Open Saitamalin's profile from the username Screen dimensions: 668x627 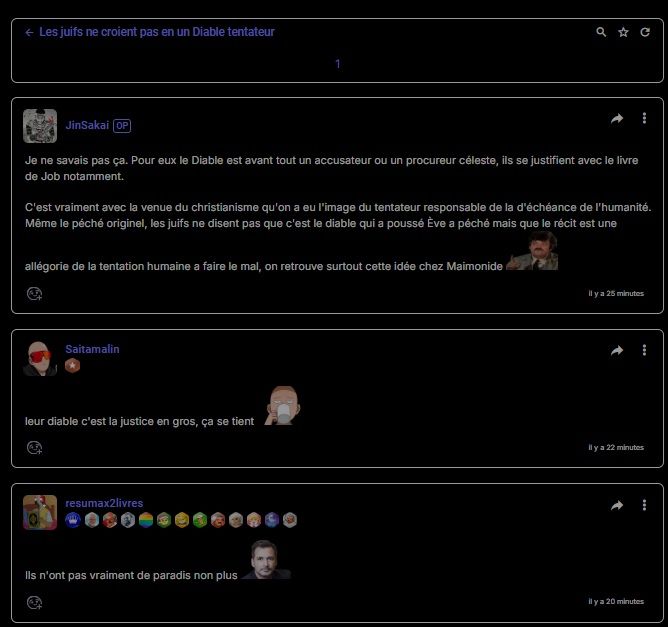92,349
